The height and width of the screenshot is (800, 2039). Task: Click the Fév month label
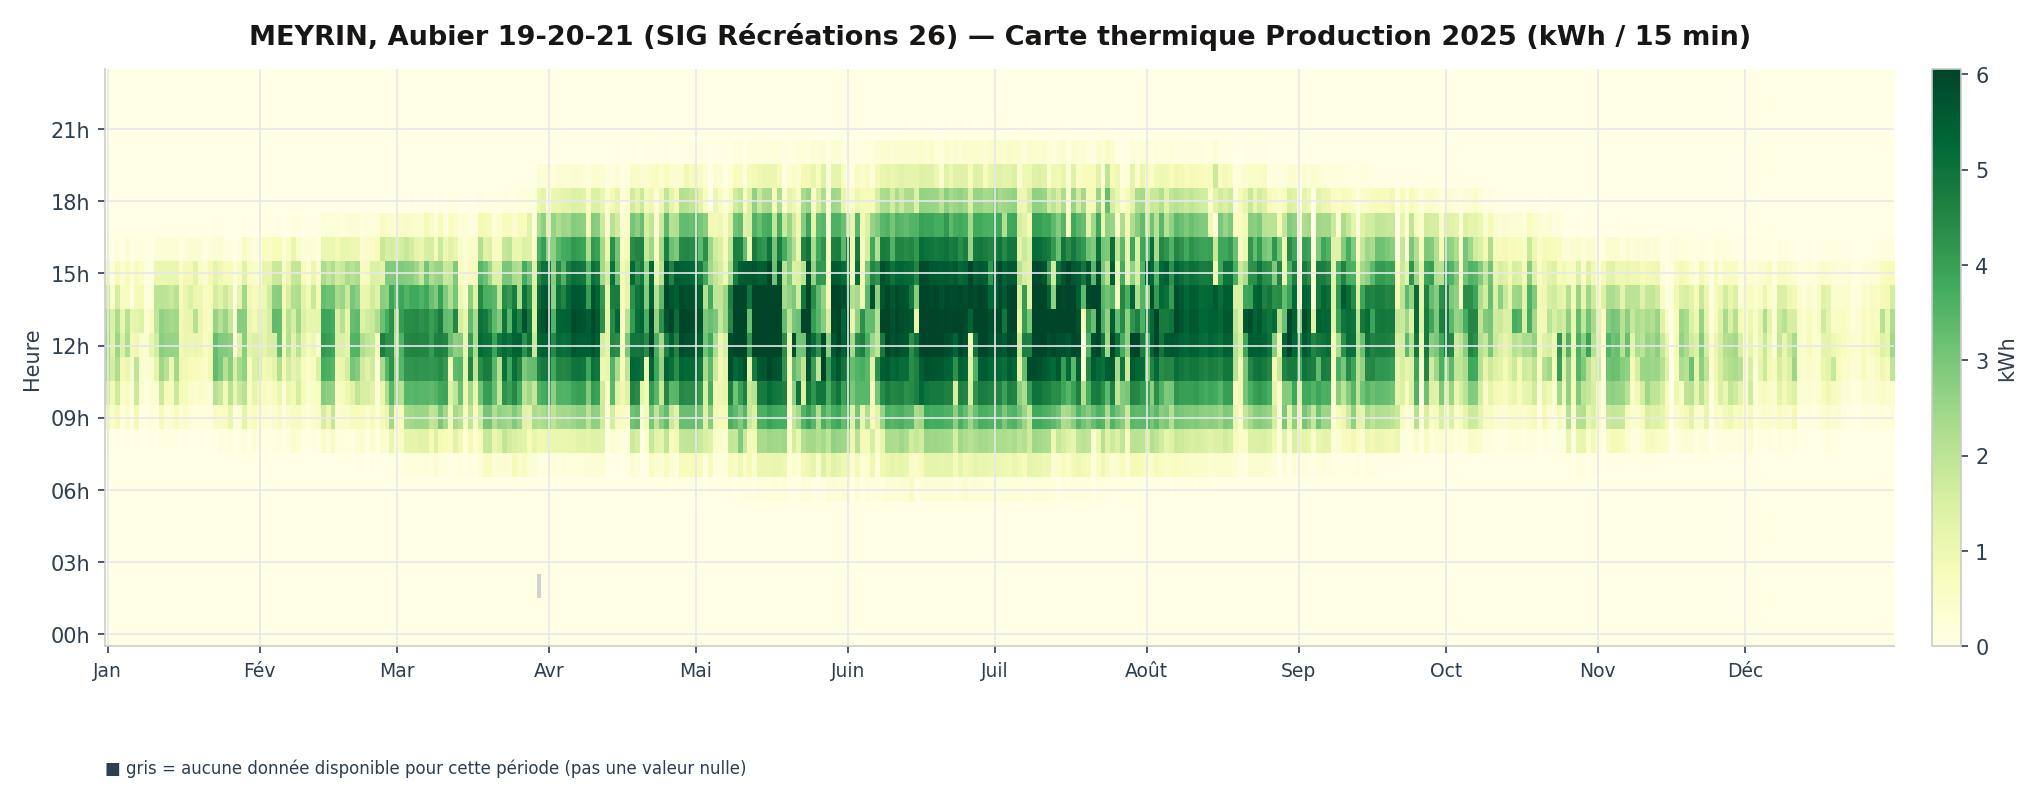click(x=260, y=671)
